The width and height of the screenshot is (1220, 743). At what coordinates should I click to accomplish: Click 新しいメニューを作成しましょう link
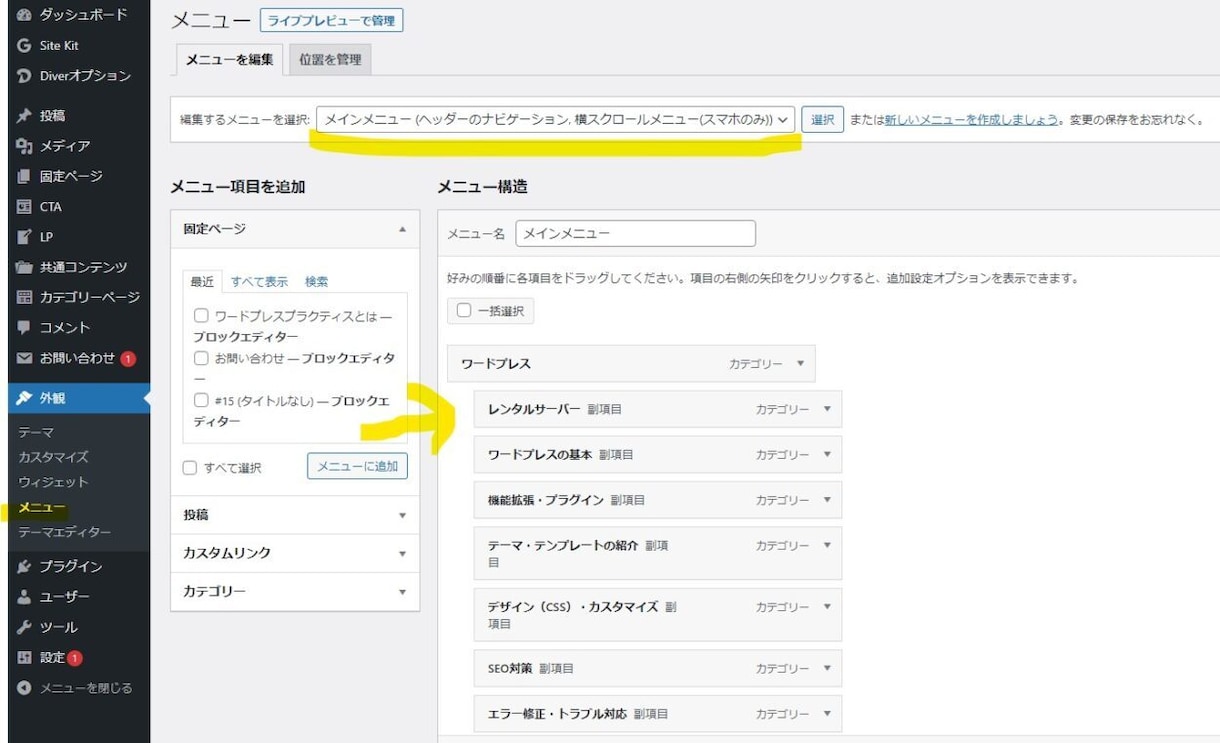click(971, 120)
